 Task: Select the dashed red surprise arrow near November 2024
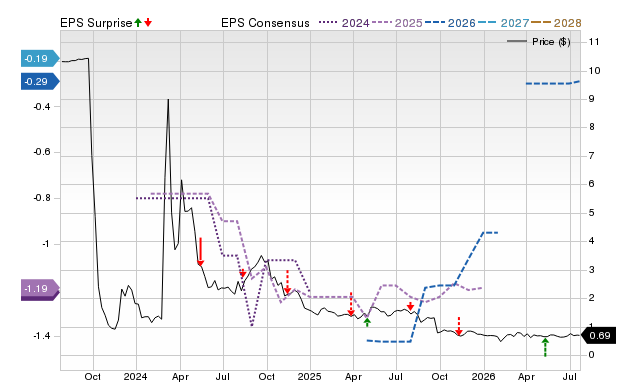(x=287, y=282)
